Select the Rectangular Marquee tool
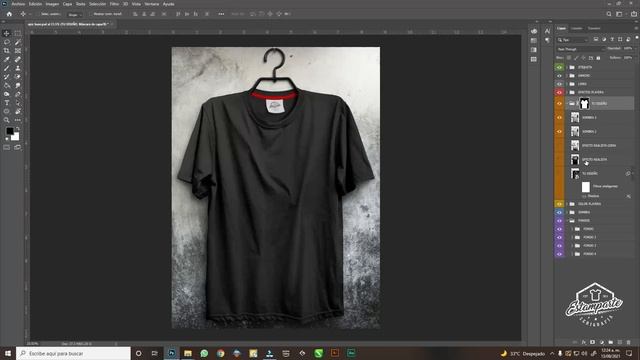The width and height of the screenshot is (640, 360). click(x=18, y=33)
